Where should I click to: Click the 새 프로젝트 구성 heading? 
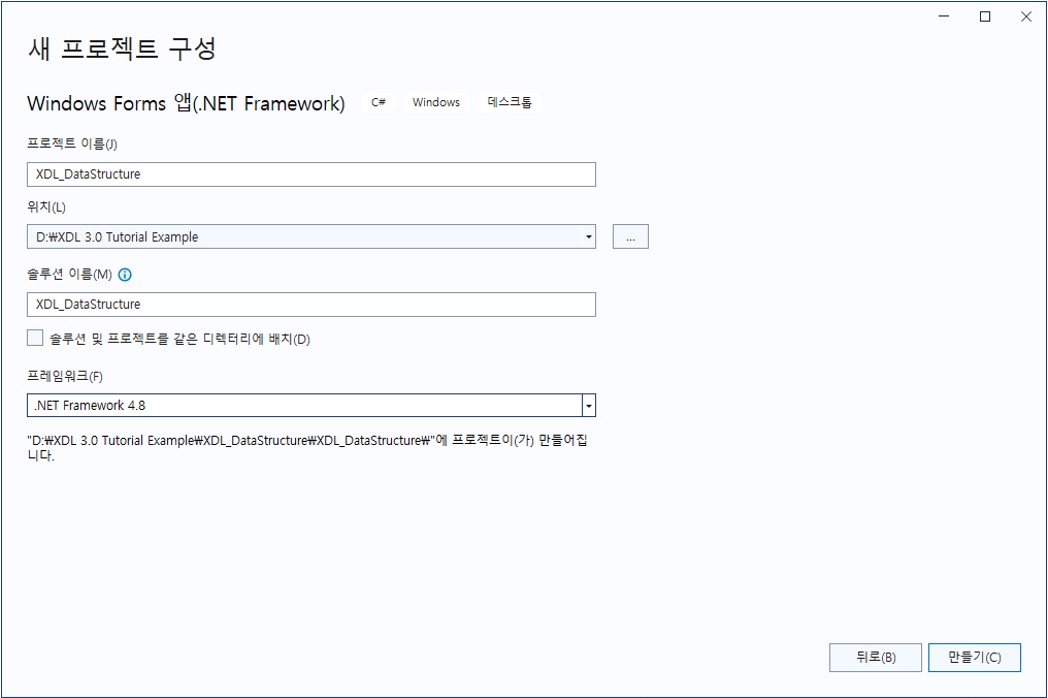122,49
